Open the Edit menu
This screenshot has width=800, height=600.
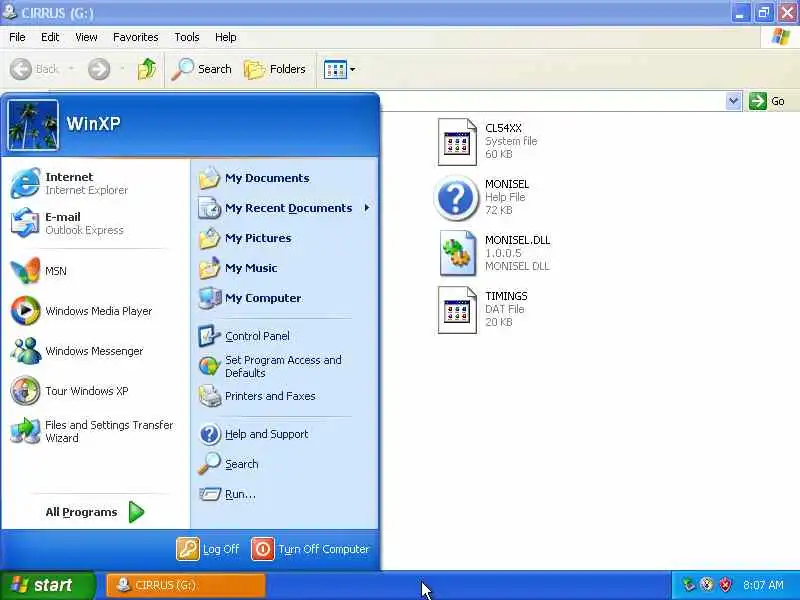point(50,37)
